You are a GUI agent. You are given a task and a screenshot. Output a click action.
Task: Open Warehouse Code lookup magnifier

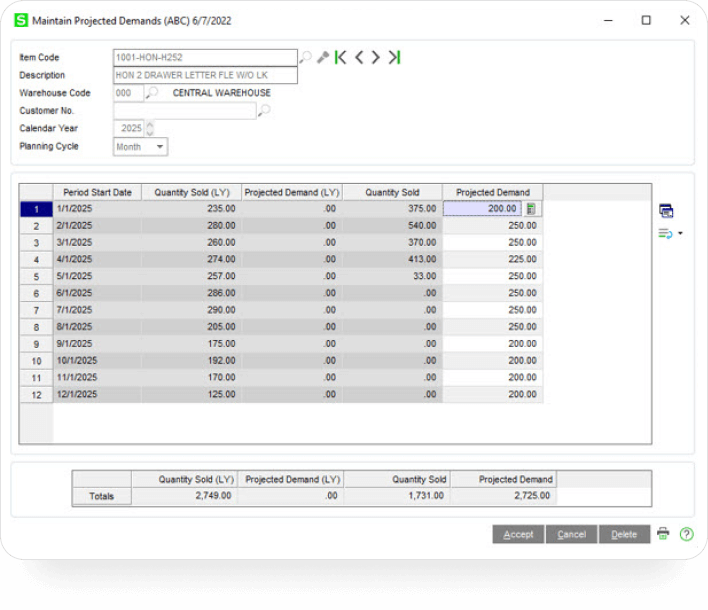pyautogui.click(x=153, y=93)
